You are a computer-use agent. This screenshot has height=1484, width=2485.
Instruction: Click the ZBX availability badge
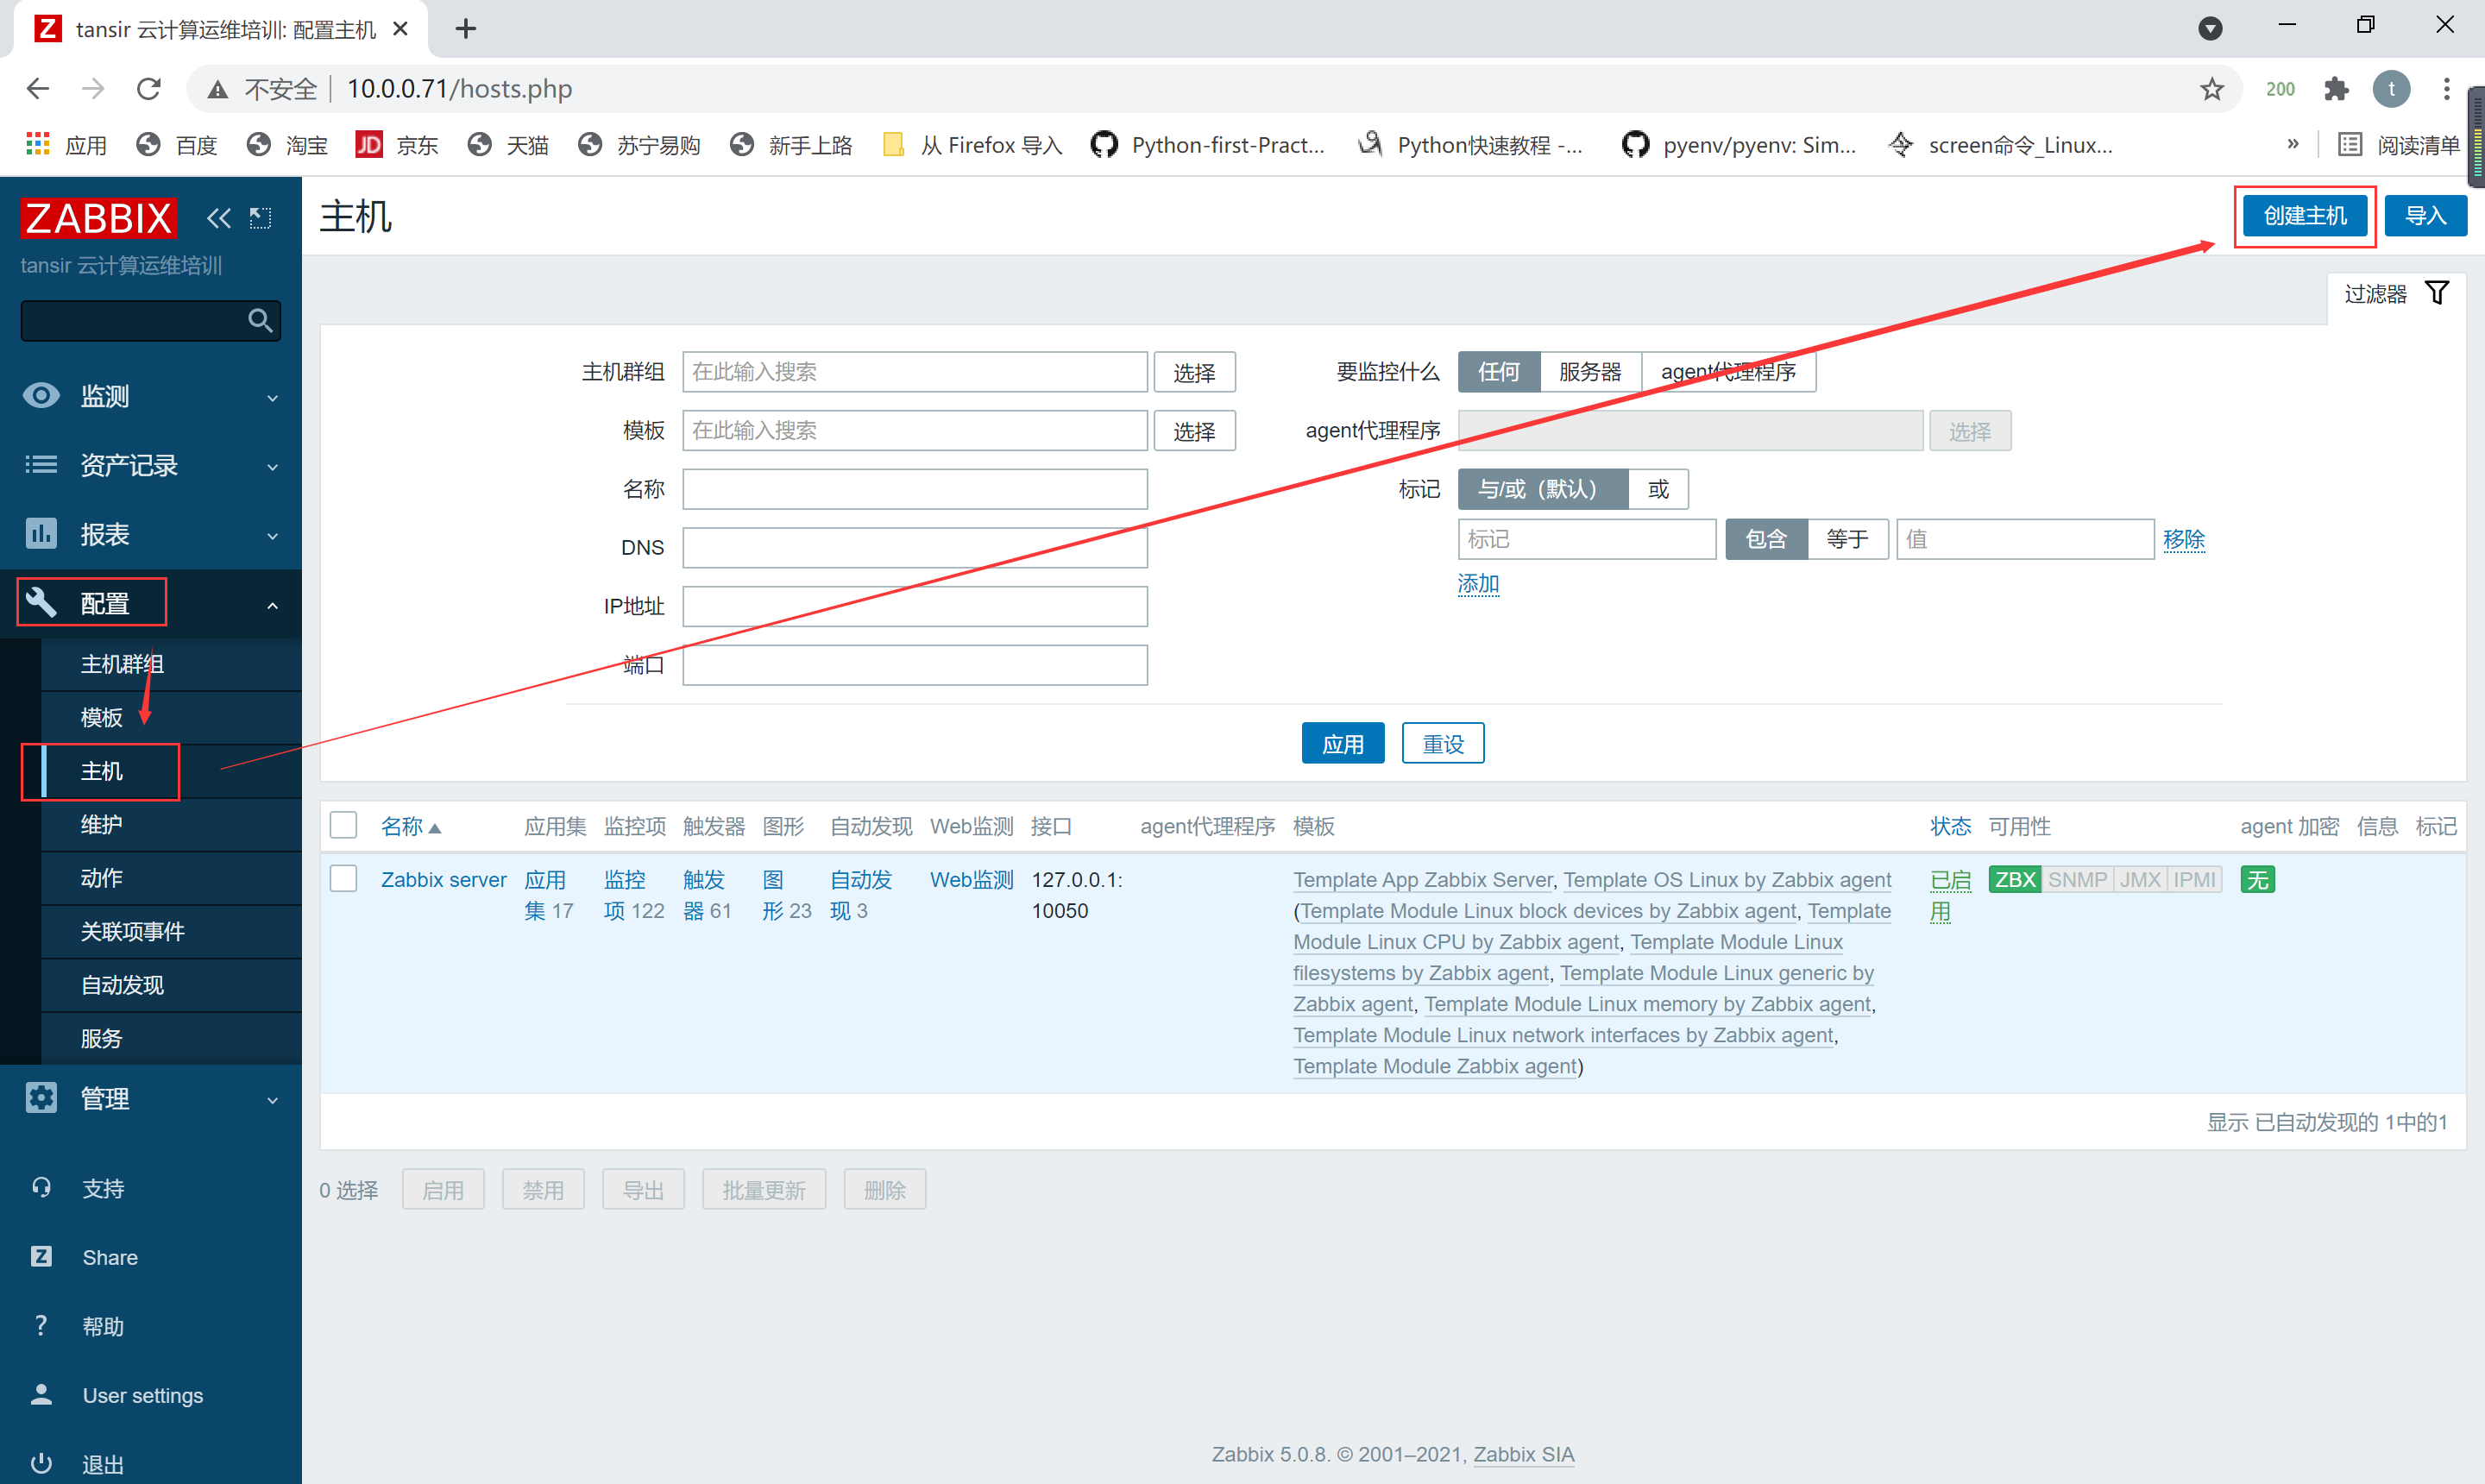(2014, 880)
